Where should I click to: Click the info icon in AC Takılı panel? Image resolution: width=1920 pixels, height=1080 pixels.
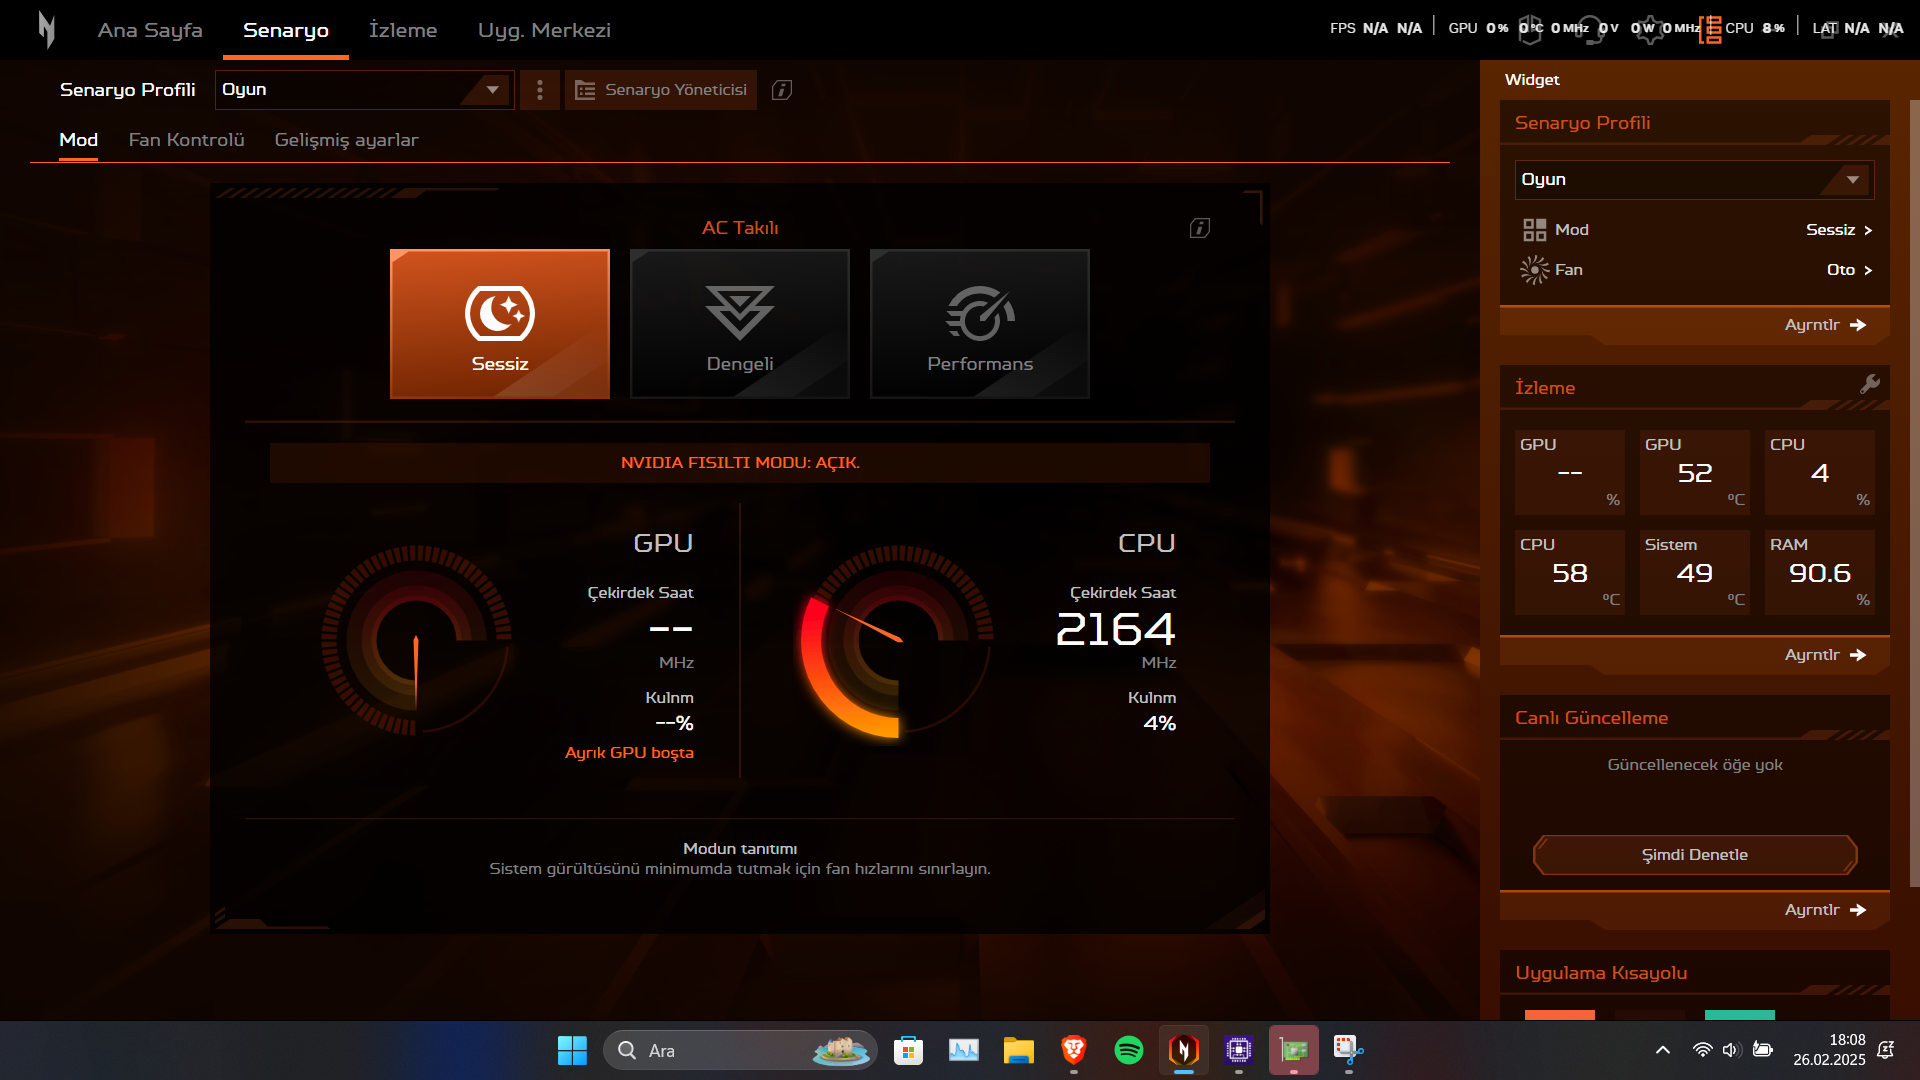pos(1200,228)
